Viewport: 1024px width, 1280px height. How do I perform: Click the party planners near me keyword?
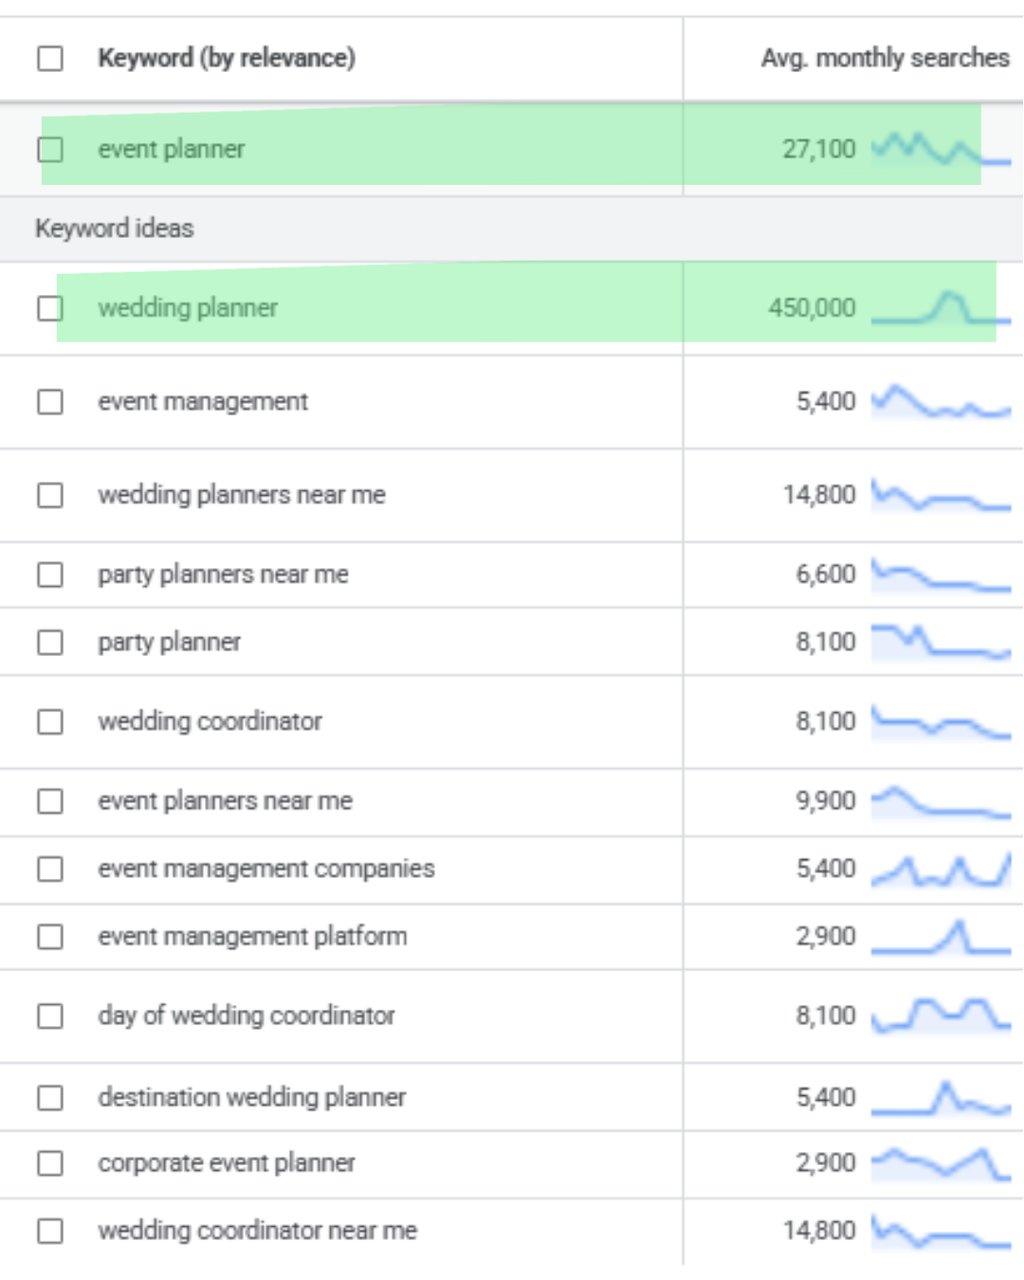[223, 575]
